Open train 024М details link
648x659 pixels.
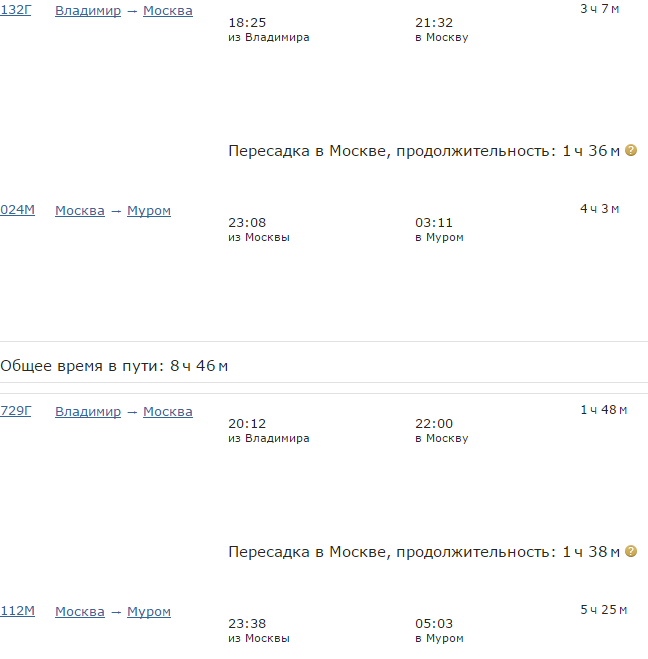point(17,210)
